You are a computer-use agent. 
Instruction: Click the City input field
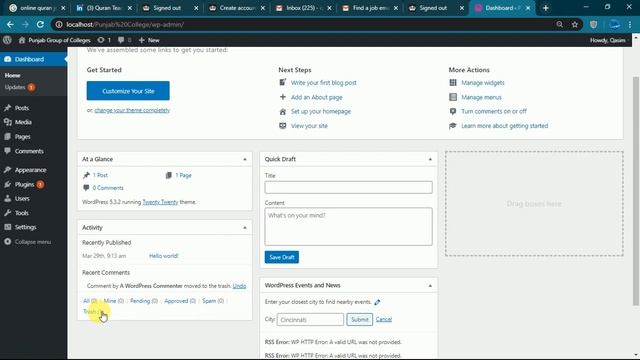[x=310, y=320]
